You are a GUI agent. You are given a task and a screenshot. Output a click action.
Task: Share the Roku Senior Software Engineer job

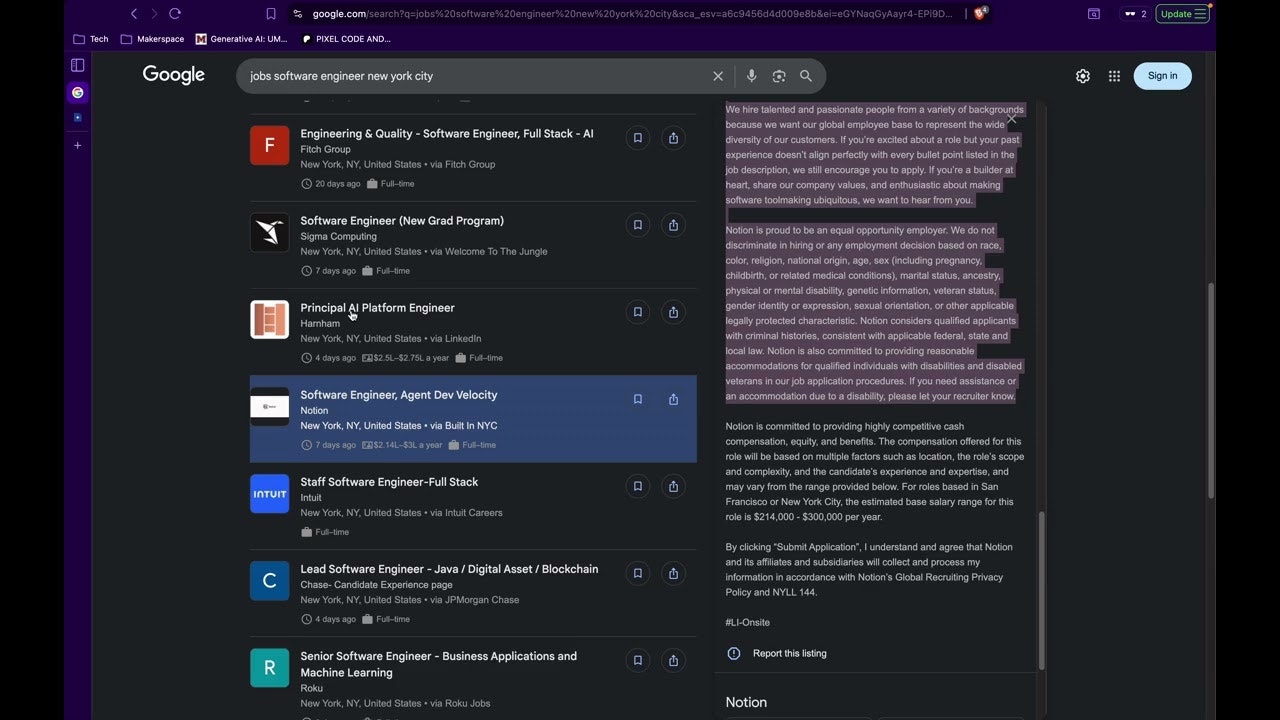(x=673, y=660)
